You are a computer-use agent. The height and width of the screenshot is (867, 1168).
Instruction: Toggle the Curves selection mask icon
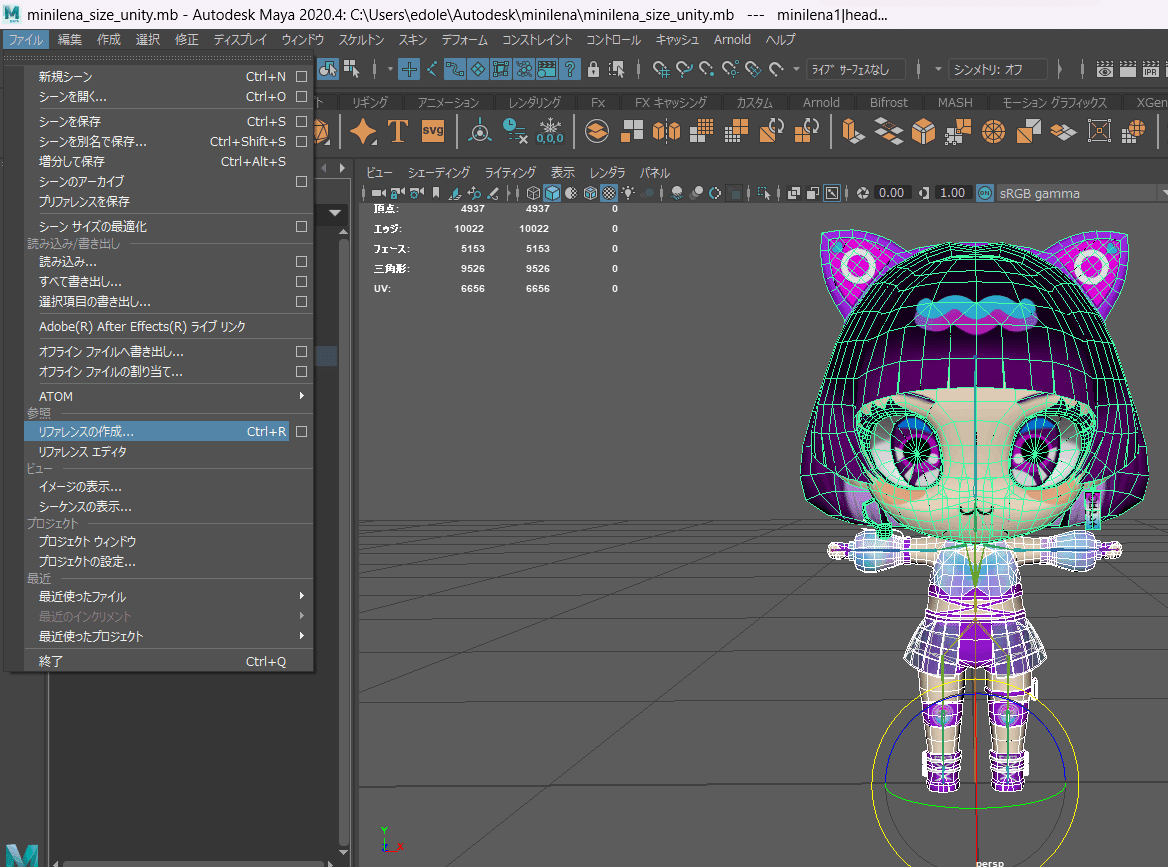click(x=454, y=69)
